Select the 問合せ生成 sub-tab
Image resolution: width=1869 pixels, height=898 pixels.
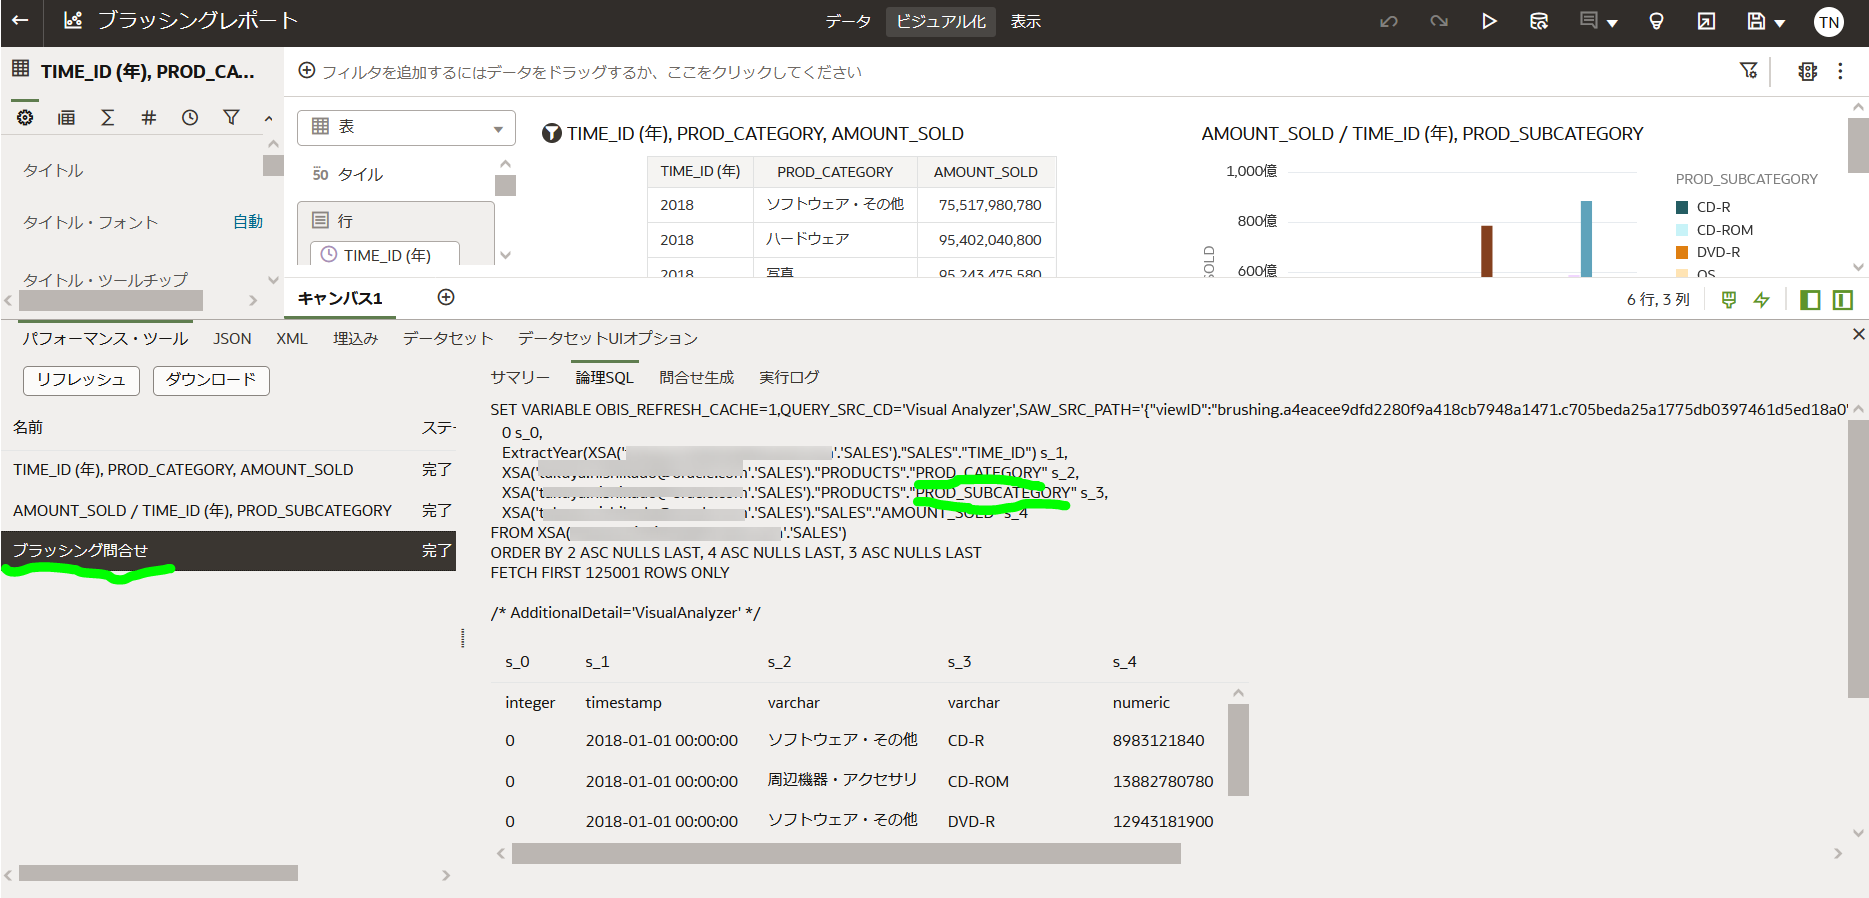click(697, 377)
